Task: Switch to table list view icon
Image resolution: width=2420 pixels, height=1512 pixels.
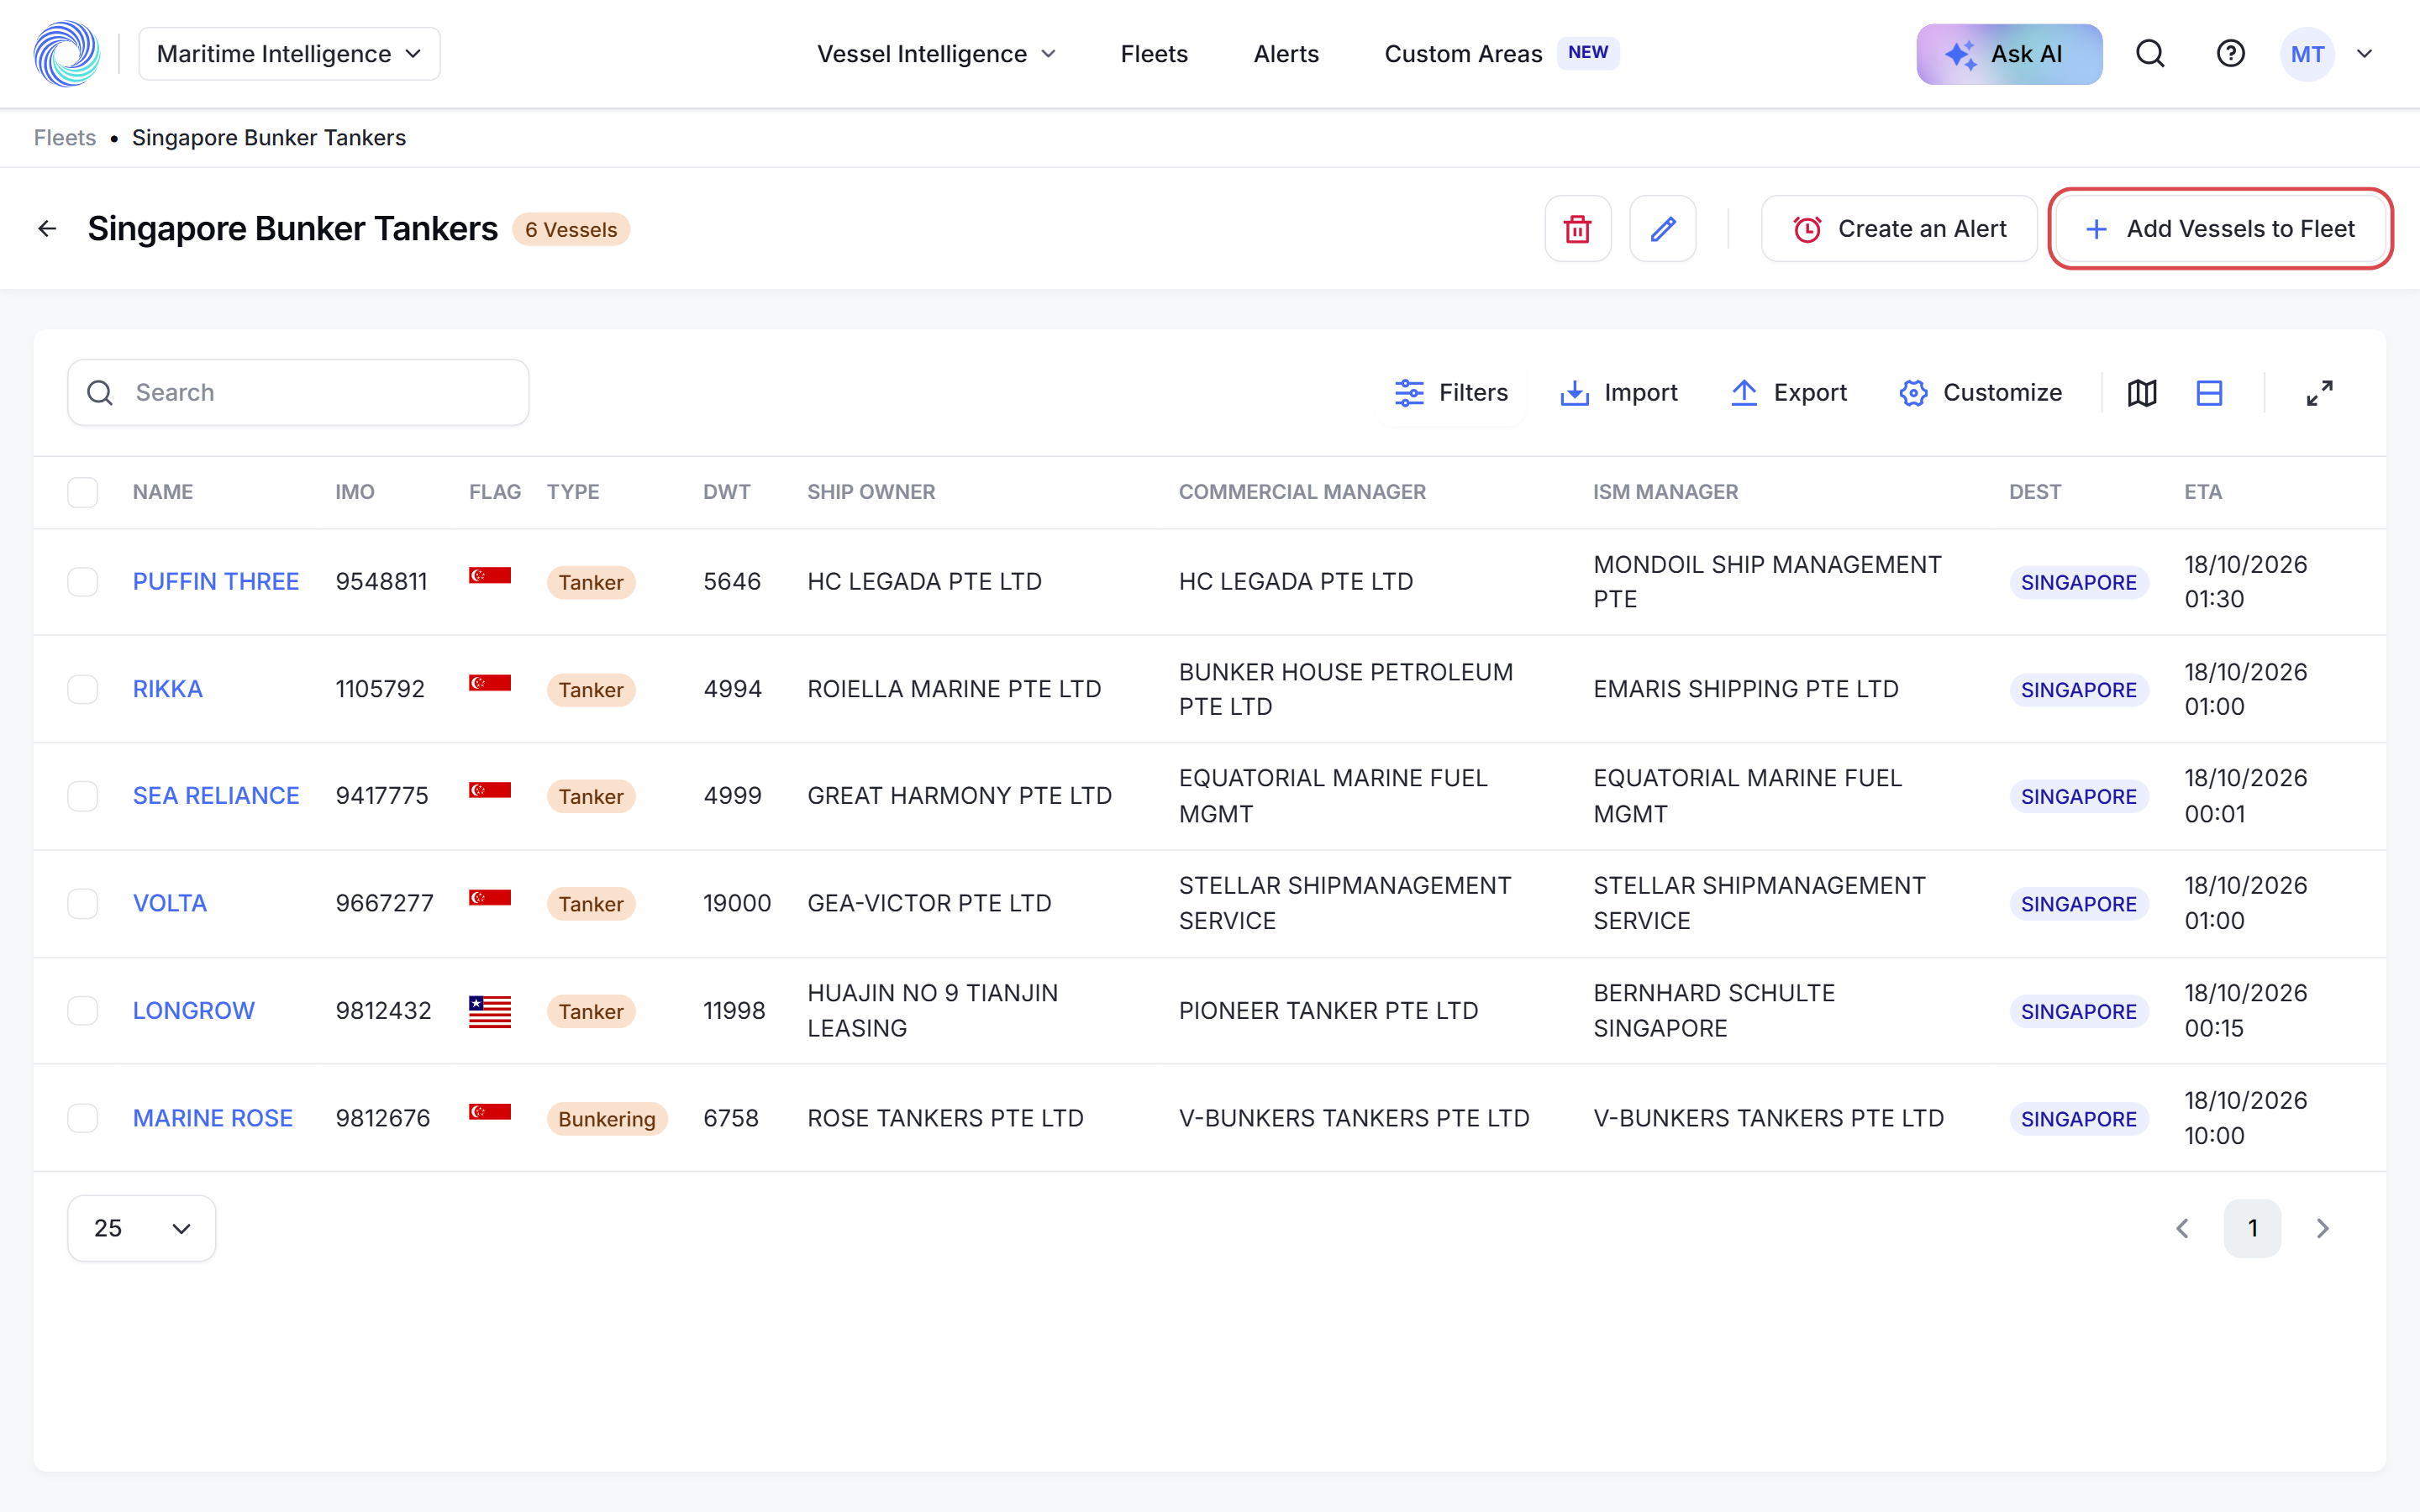Action: click(x=2209, y=393)
